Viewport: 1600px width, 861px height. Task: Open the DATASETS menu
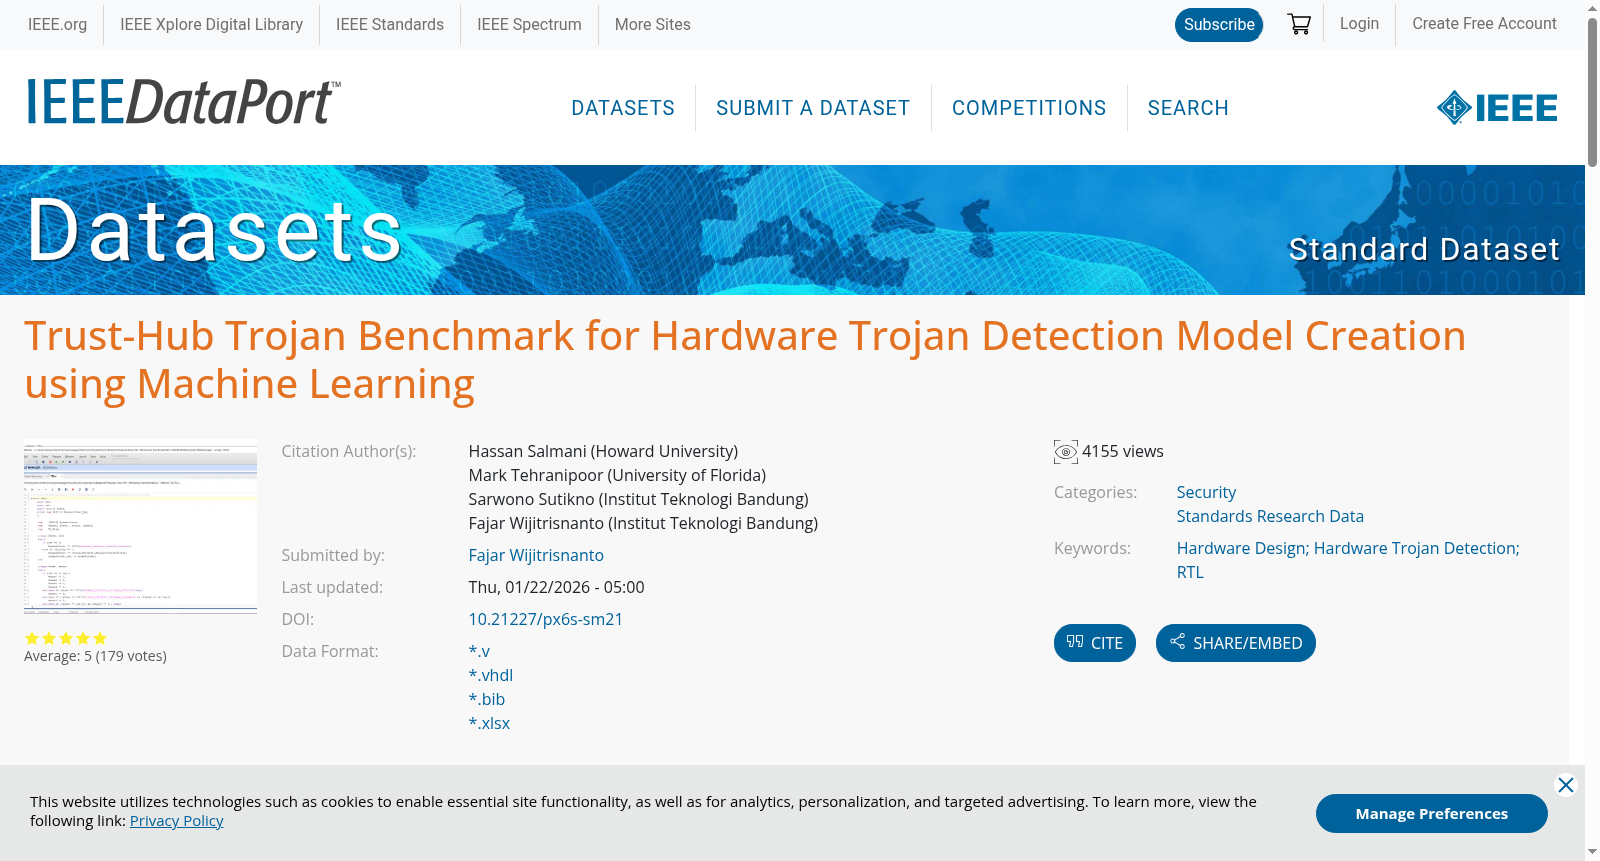pyautogui.click(x=623, y=108)
